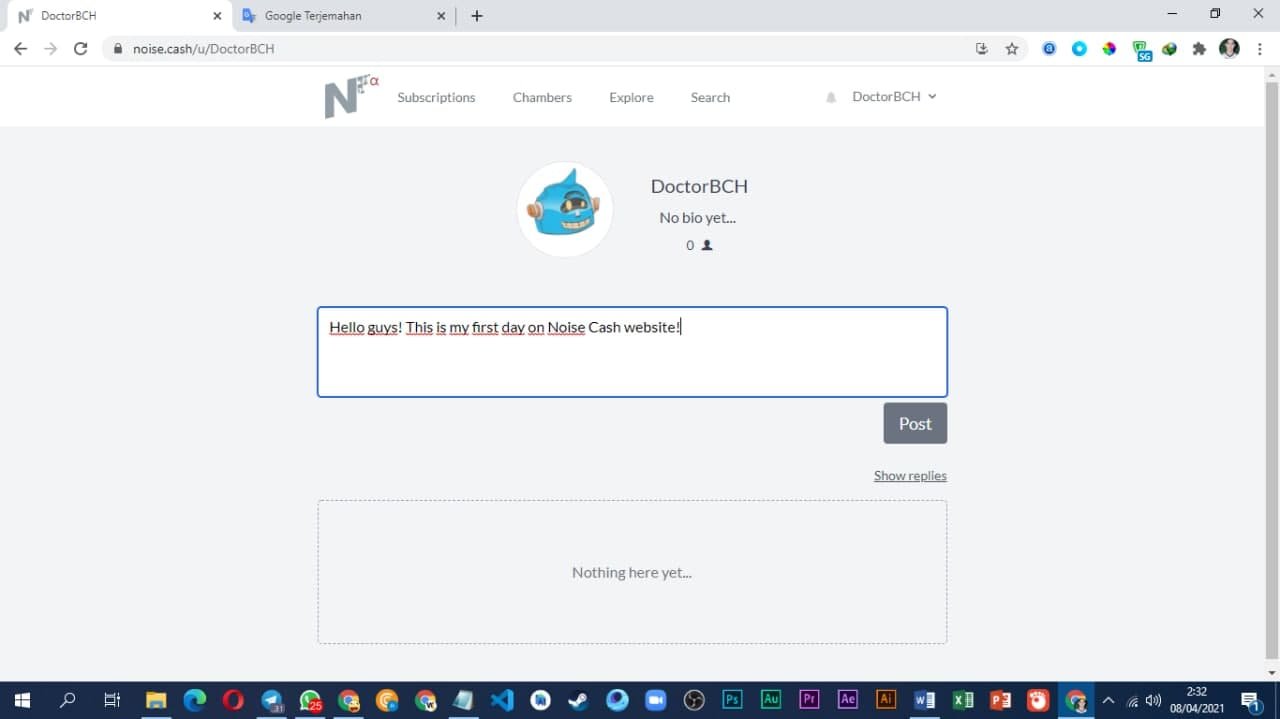Select the DoctorBCH browser tab
The height and width of the screenshot is (719, 1280).
point(118,16)
